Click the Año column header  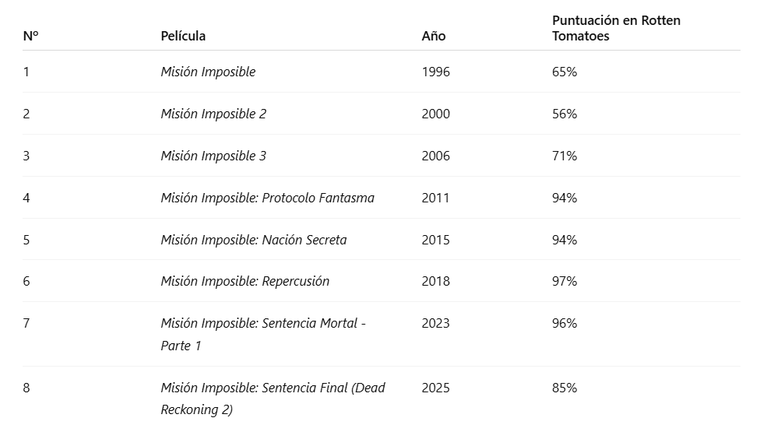pyautogui.click(x=433, y=36)
